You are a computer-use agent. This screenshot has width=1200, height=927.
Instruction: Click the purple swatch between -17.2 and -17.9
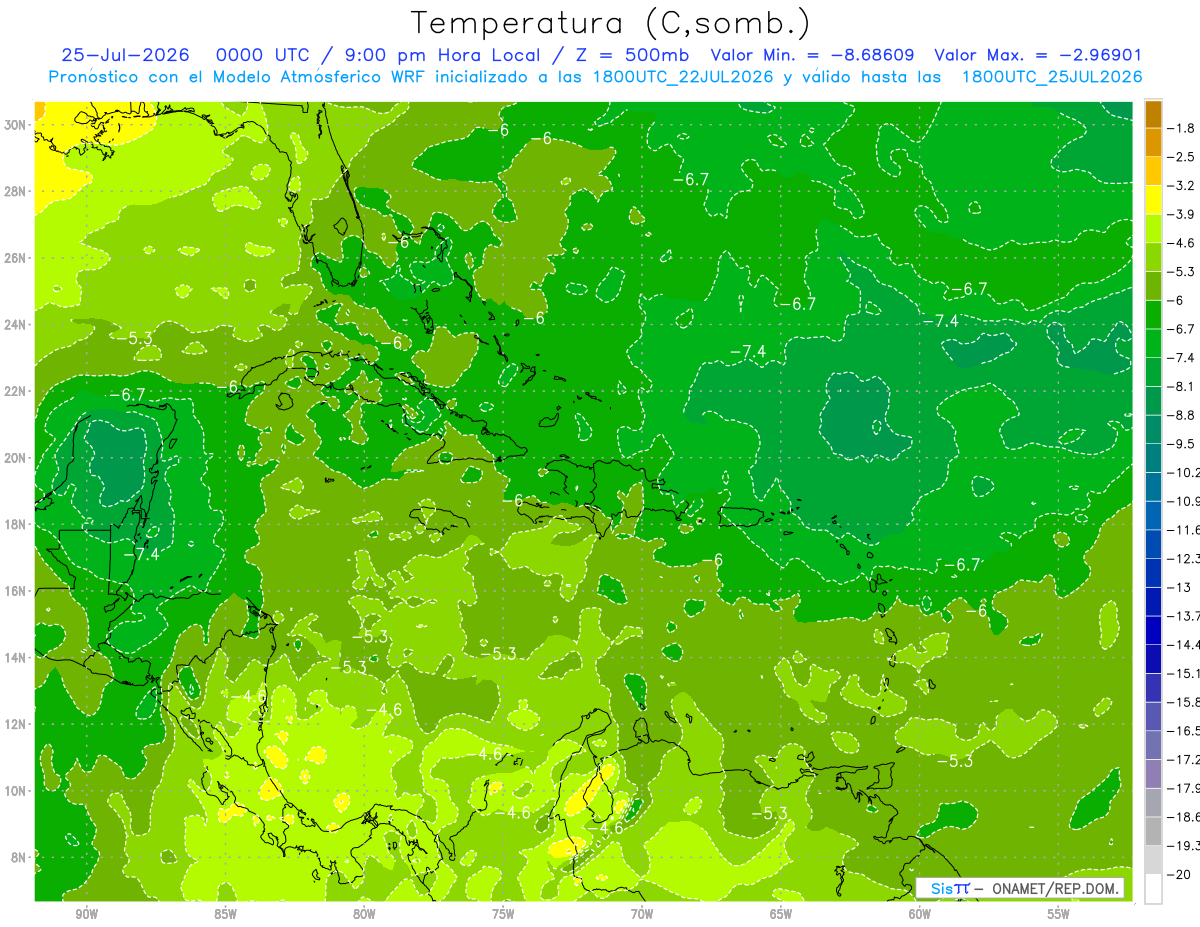pos(1153,774)
